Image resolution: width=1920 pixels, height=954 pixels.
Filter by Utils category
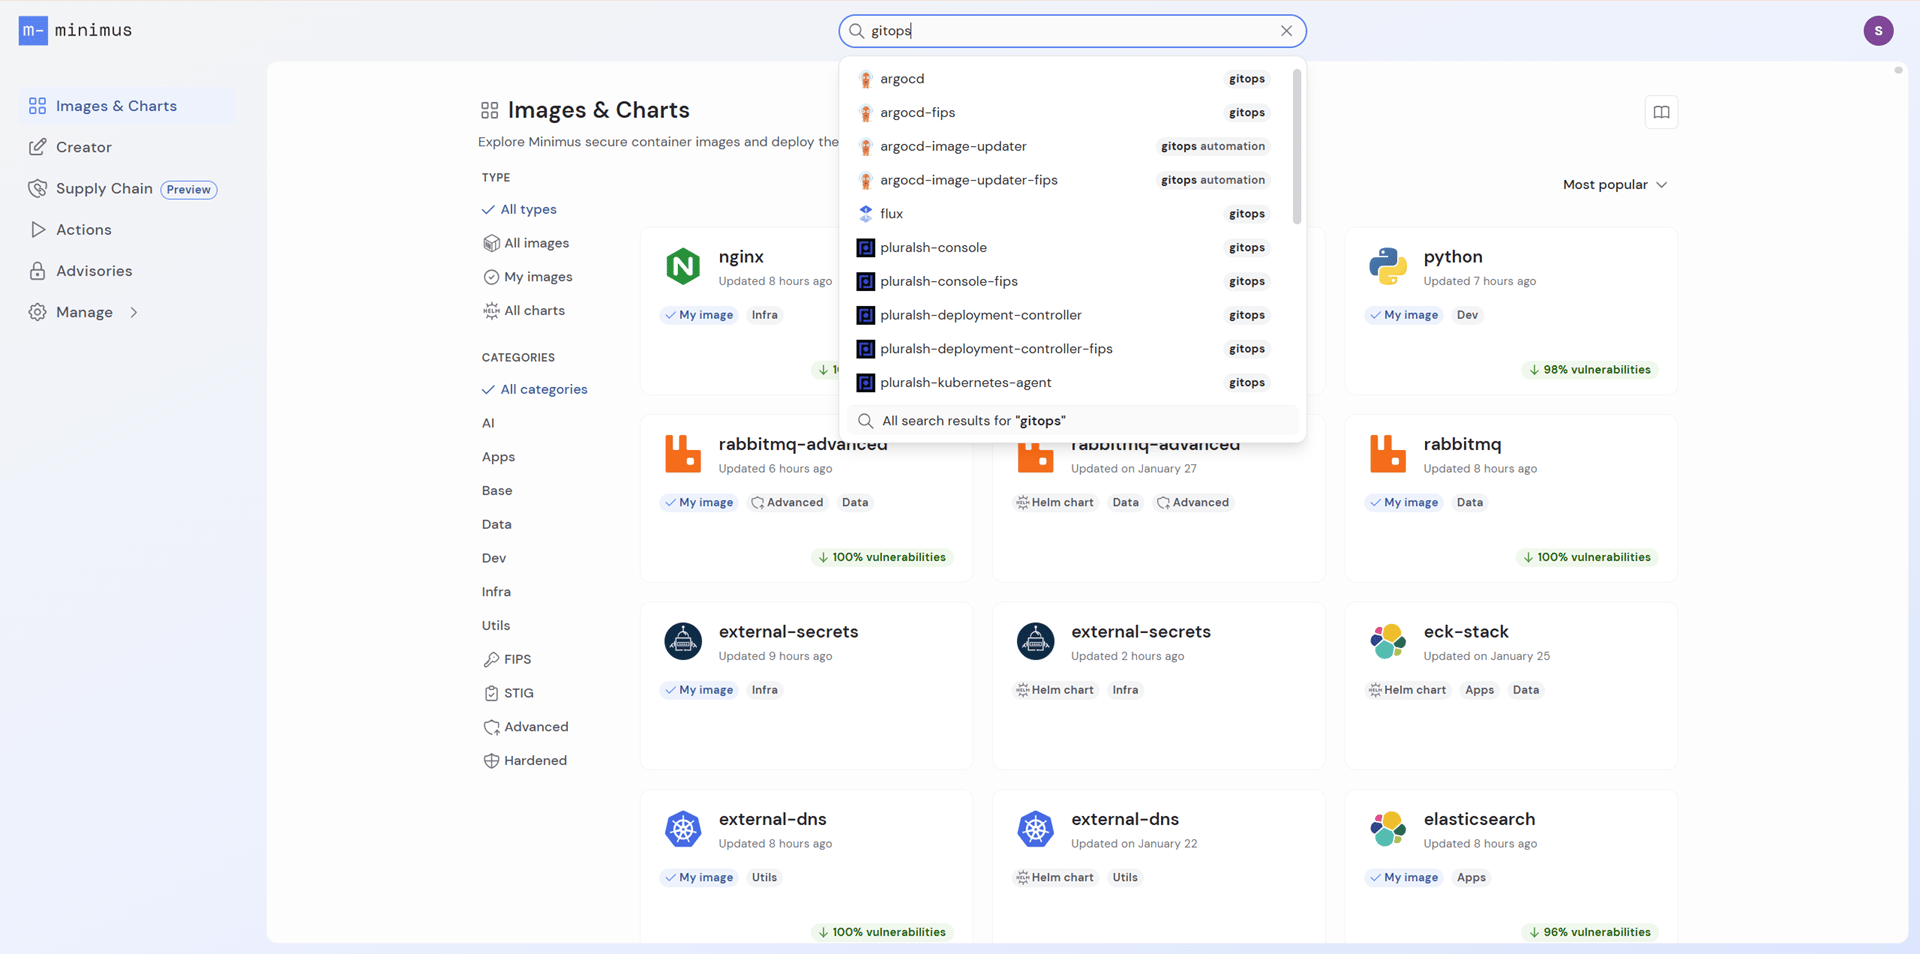496,626
